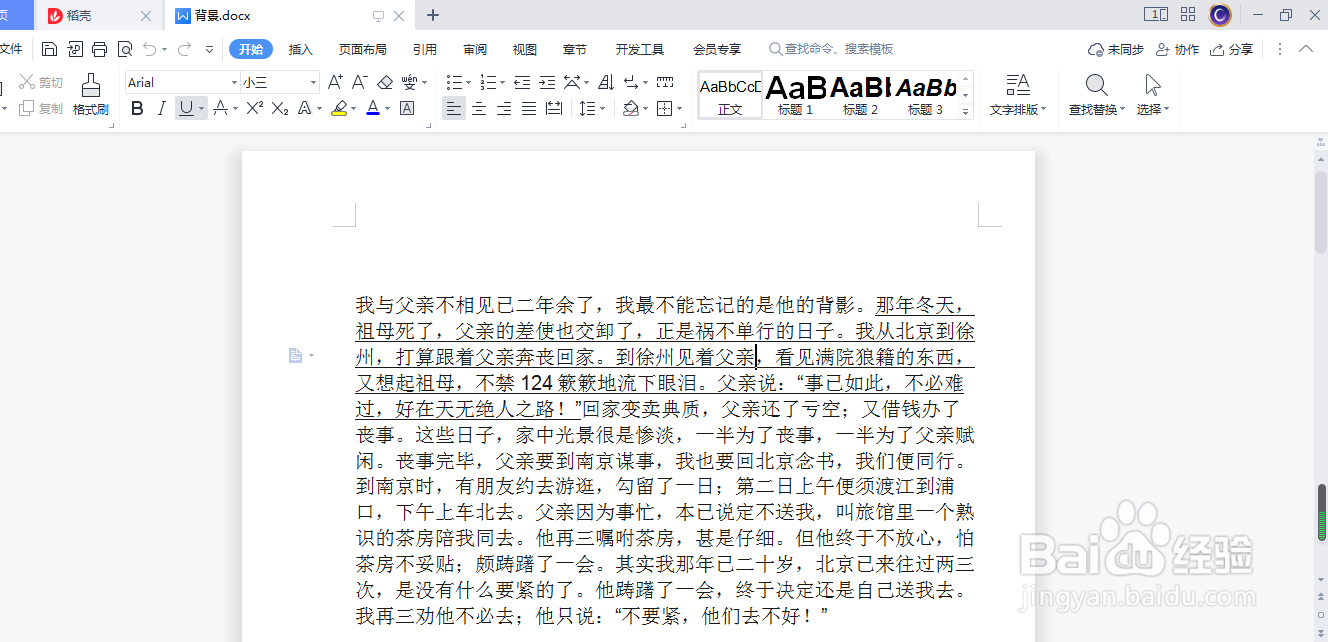Open the 小三 font size dropdown
The height and width of the screenshot is (642, 1328).
[313, 82]
